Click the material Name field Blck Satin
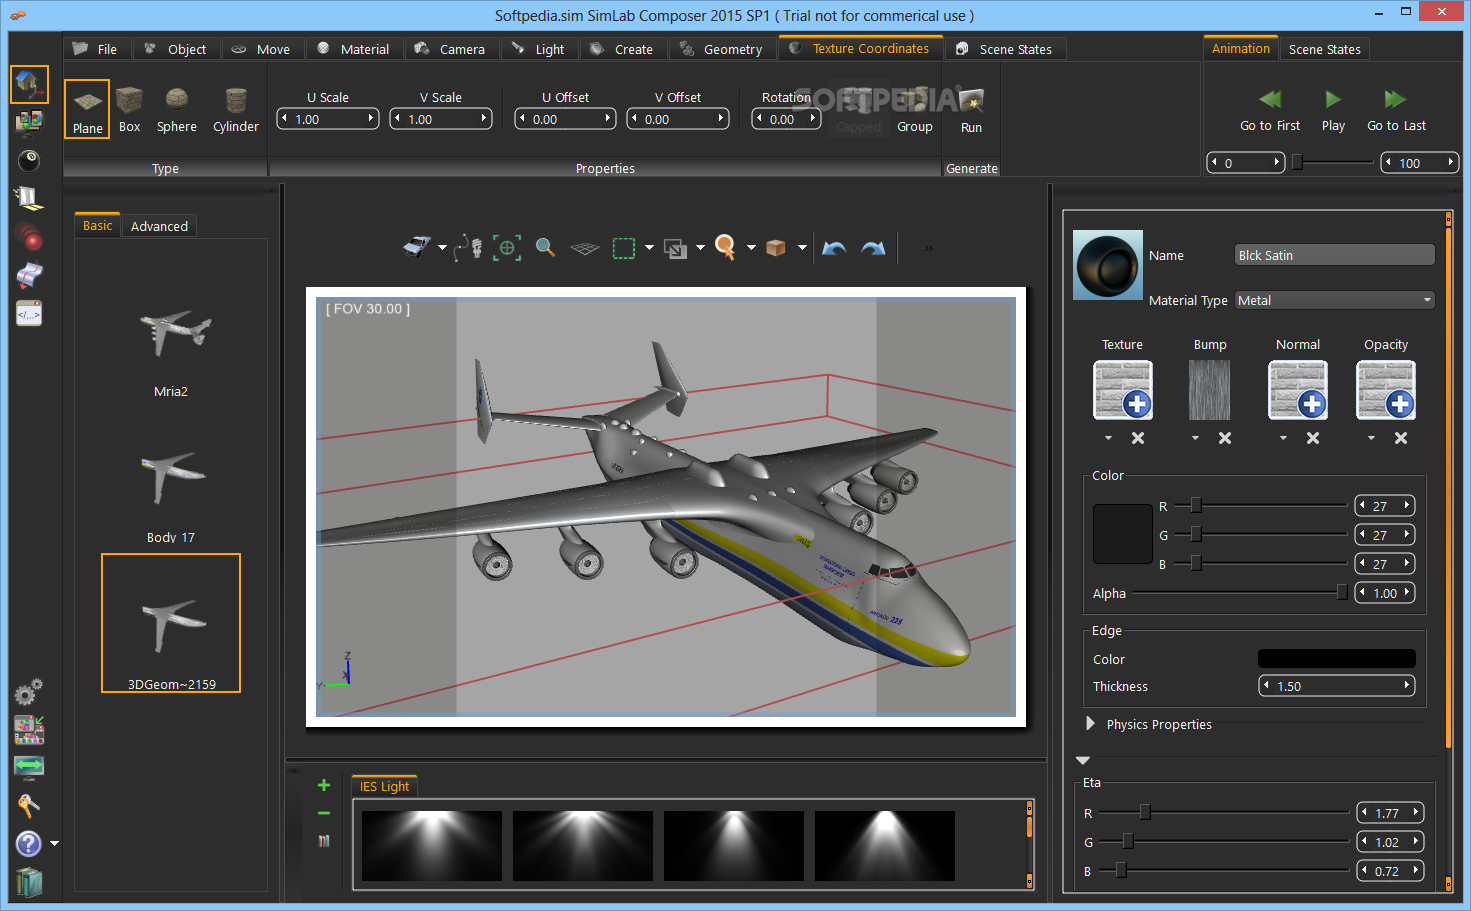The width and height of the screenshot is (1471, 911). click(x=1335, y=255)
